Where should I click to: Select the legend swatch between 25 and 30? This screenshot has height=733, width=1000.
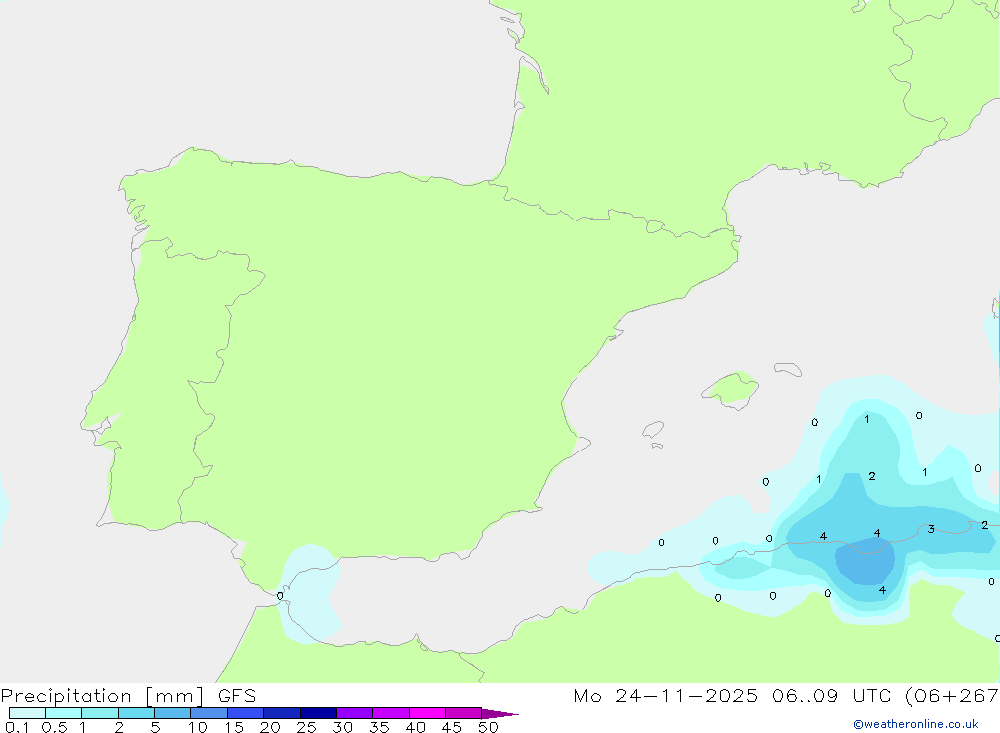[x=318, y=713]
